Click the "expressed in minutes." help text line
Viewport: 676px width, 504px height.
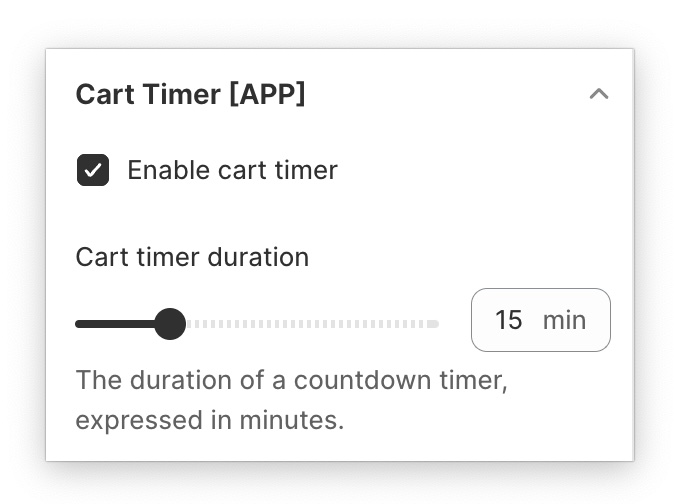(x=209, y=420)
